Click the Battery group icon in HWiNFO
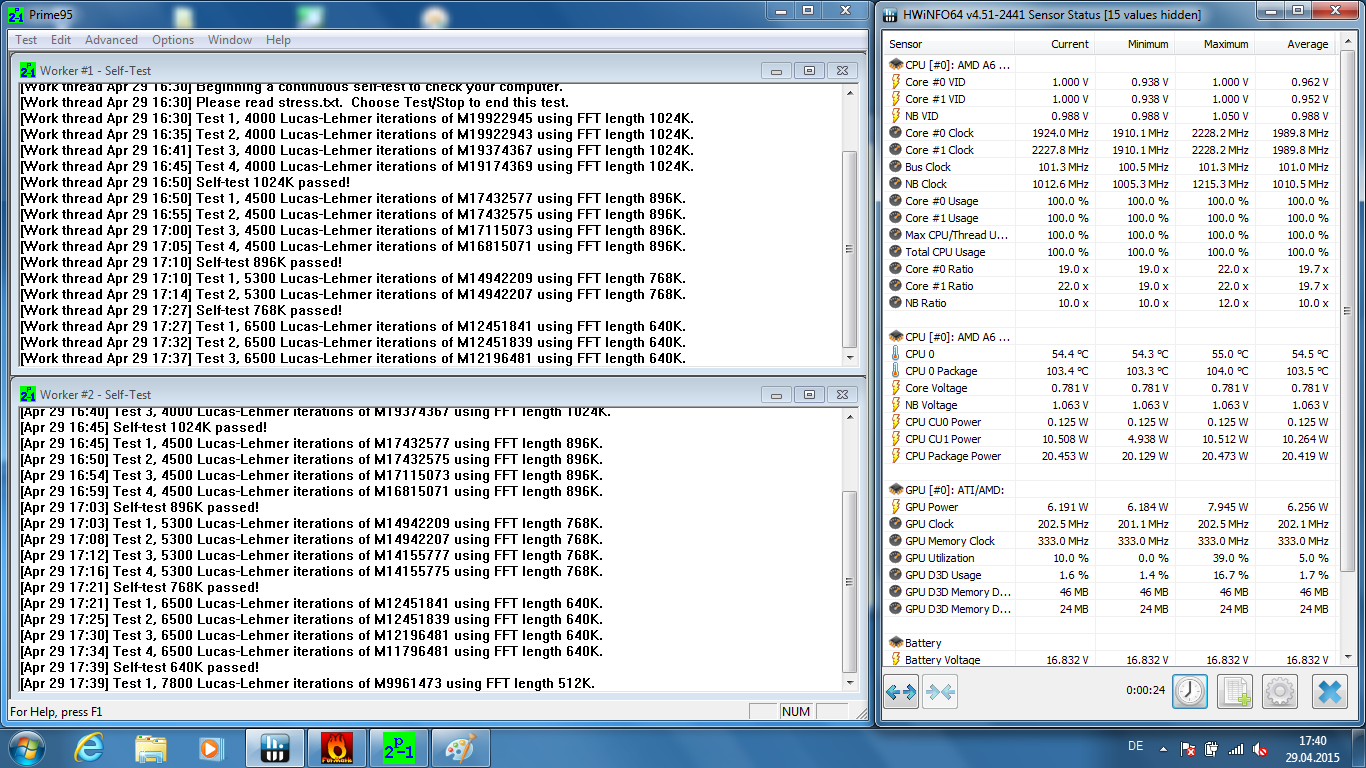This screenshot has height=768, width=1366. [x=895, y=643]
